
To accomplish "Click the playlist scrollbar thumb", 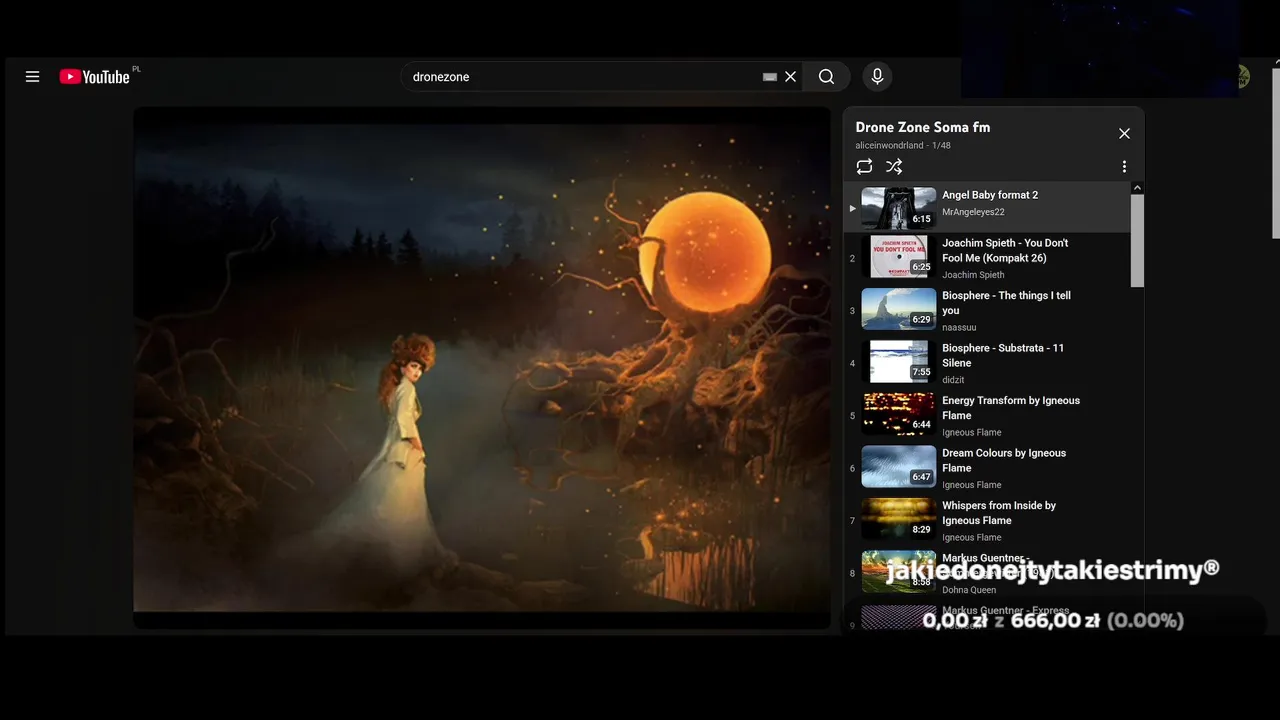I will 1137,240.
